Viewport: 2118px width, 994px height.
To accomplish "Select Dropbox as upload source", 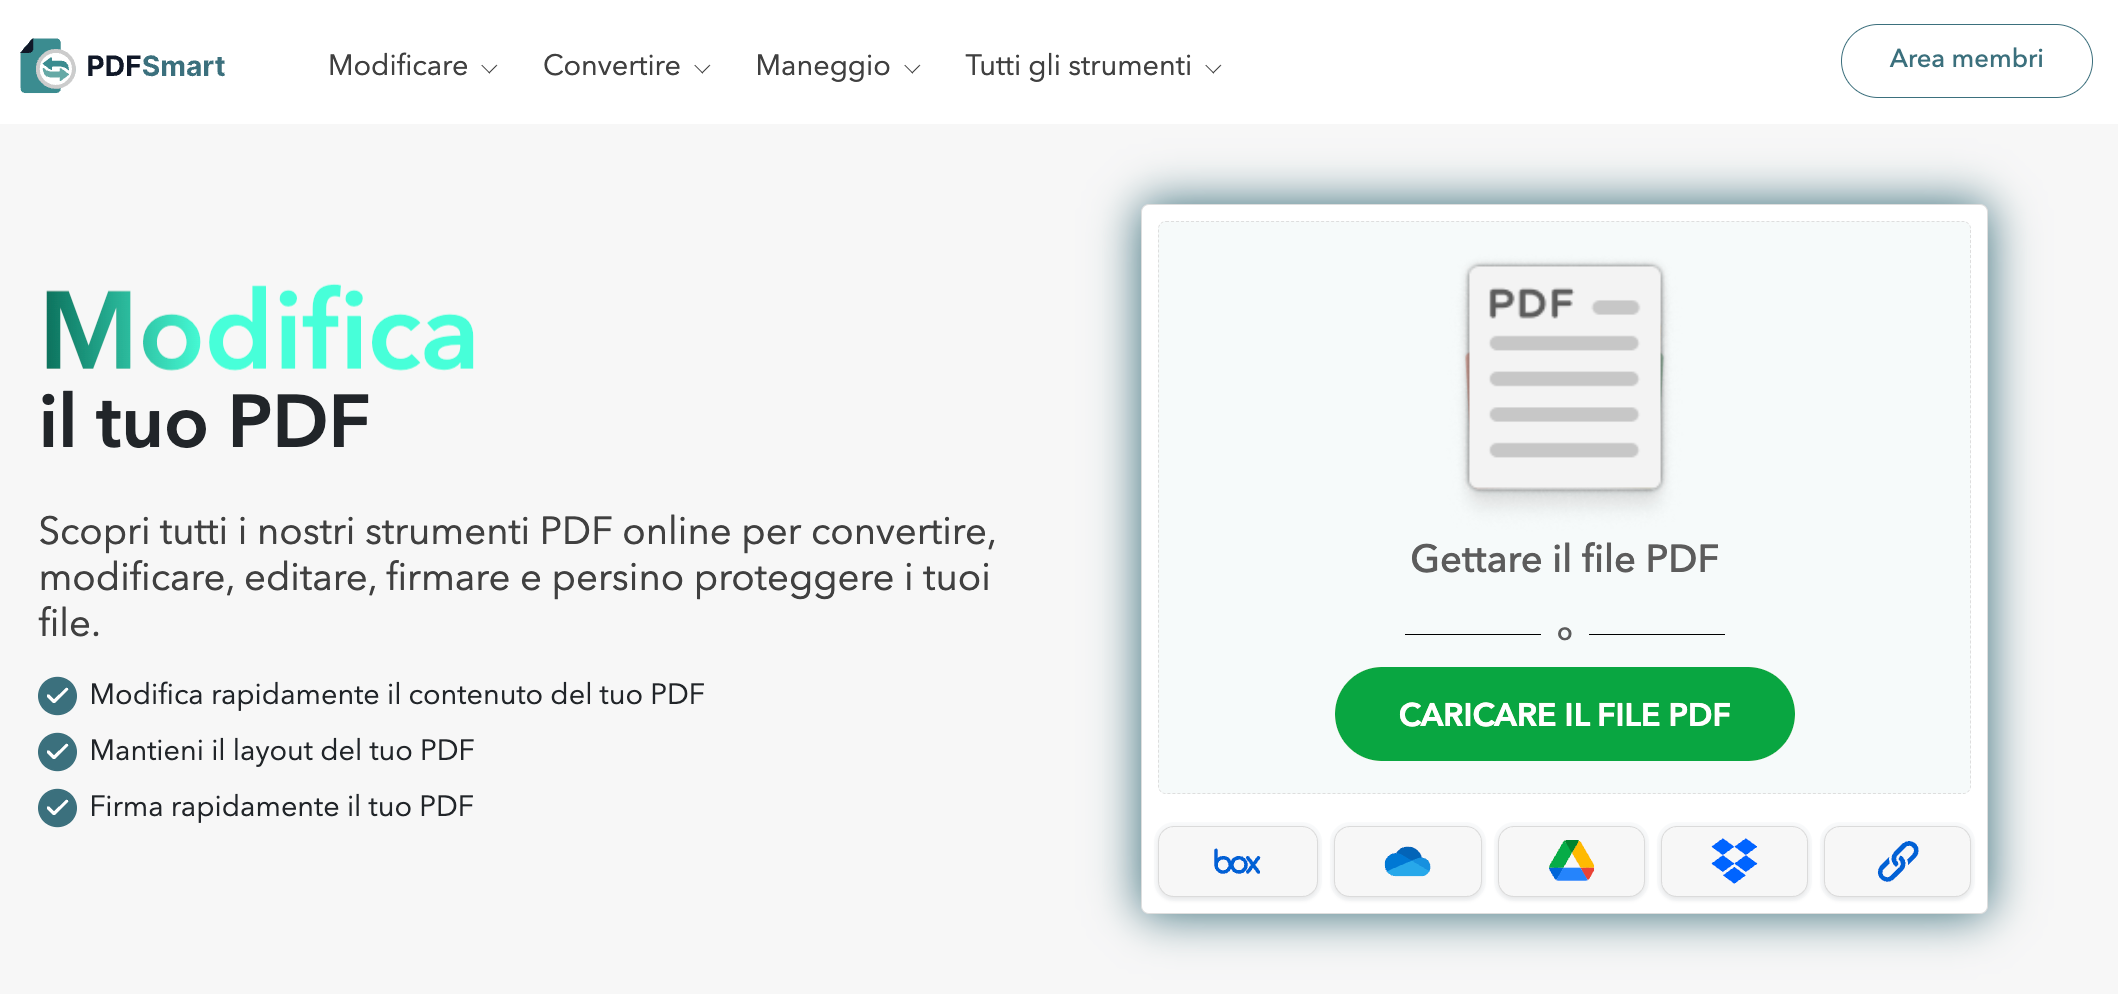I will point(1734,861).
